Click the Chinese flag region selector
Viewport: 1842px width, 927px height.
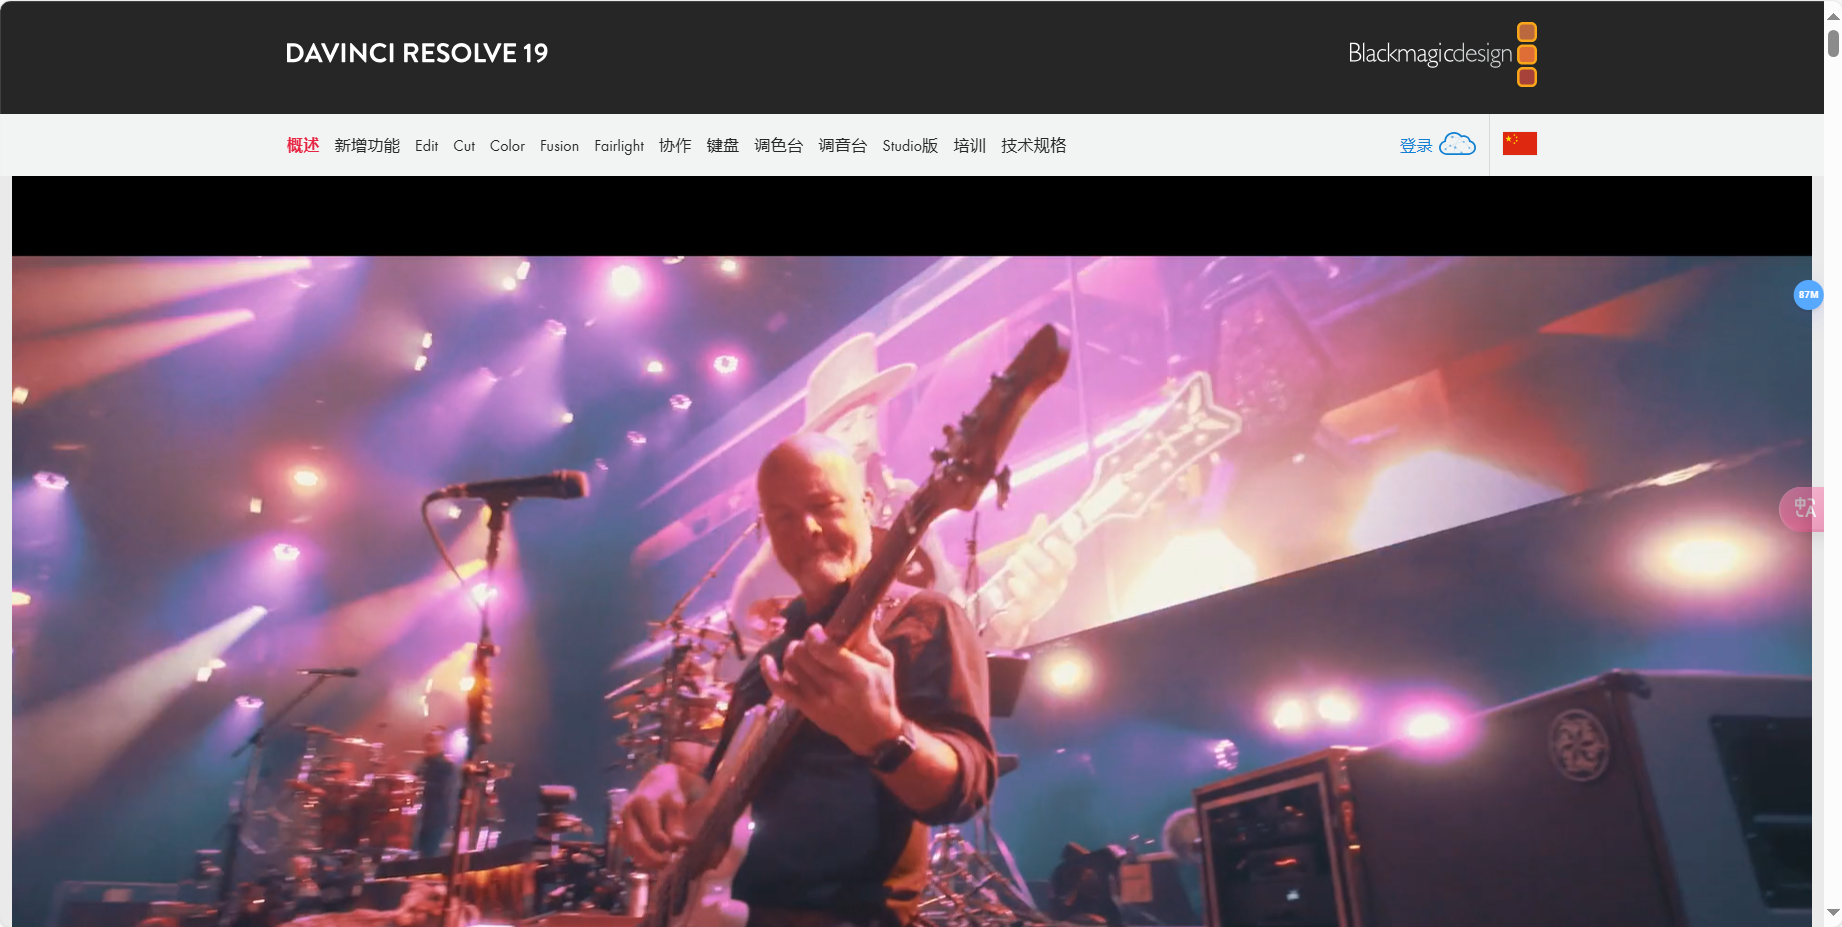[x=1520, y=143]
